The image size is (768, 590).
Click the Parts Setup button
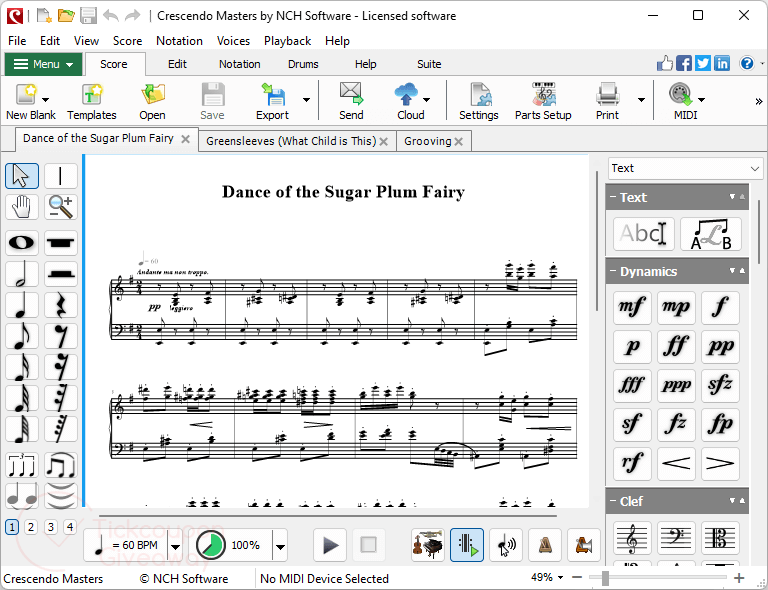pyautogui.click(x=543, y=102)
